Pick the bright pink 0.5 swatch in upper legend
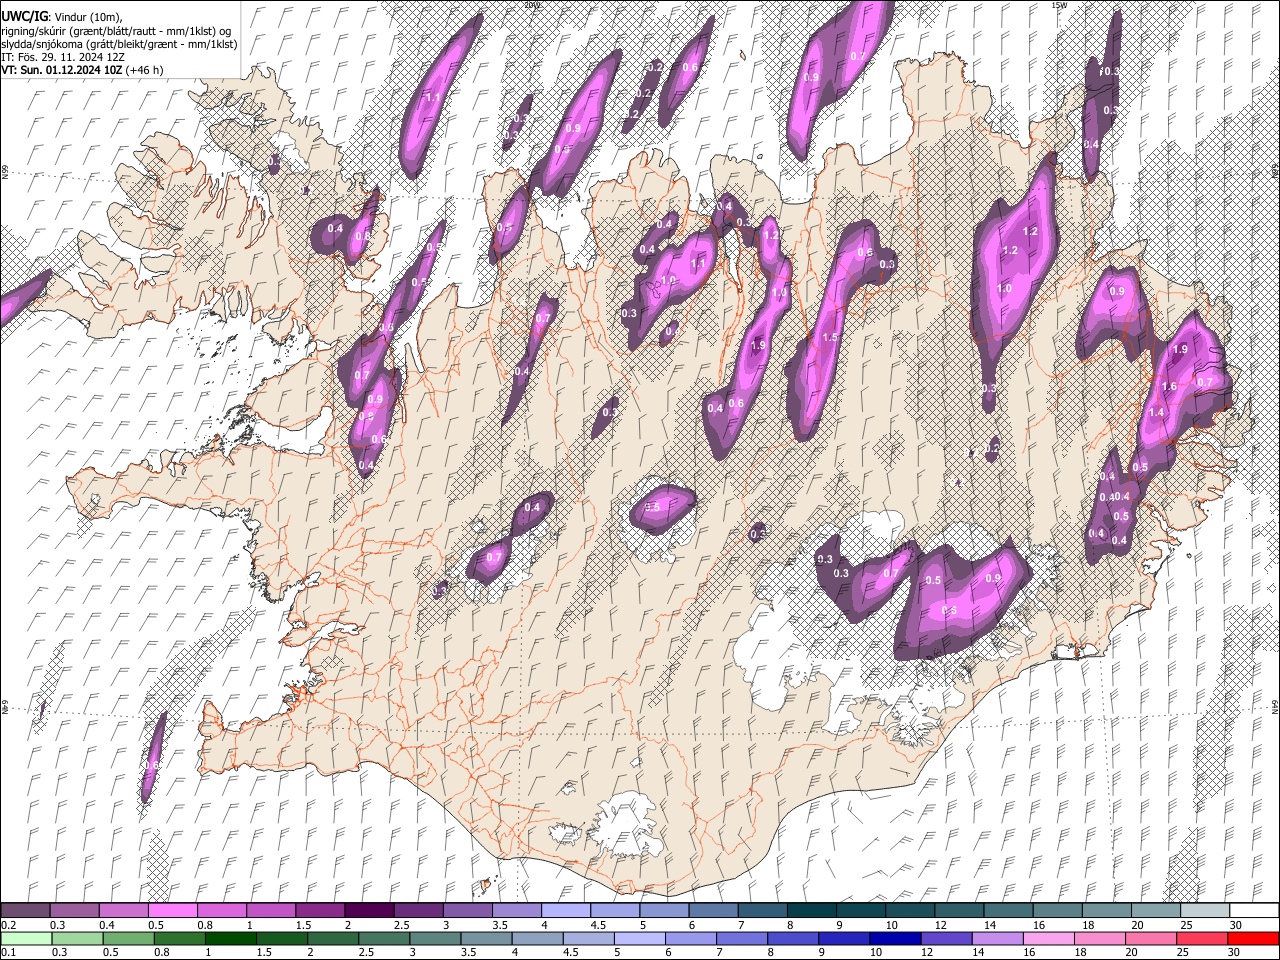The width and height of the screenshot is (1280, 960). (172, 910)
